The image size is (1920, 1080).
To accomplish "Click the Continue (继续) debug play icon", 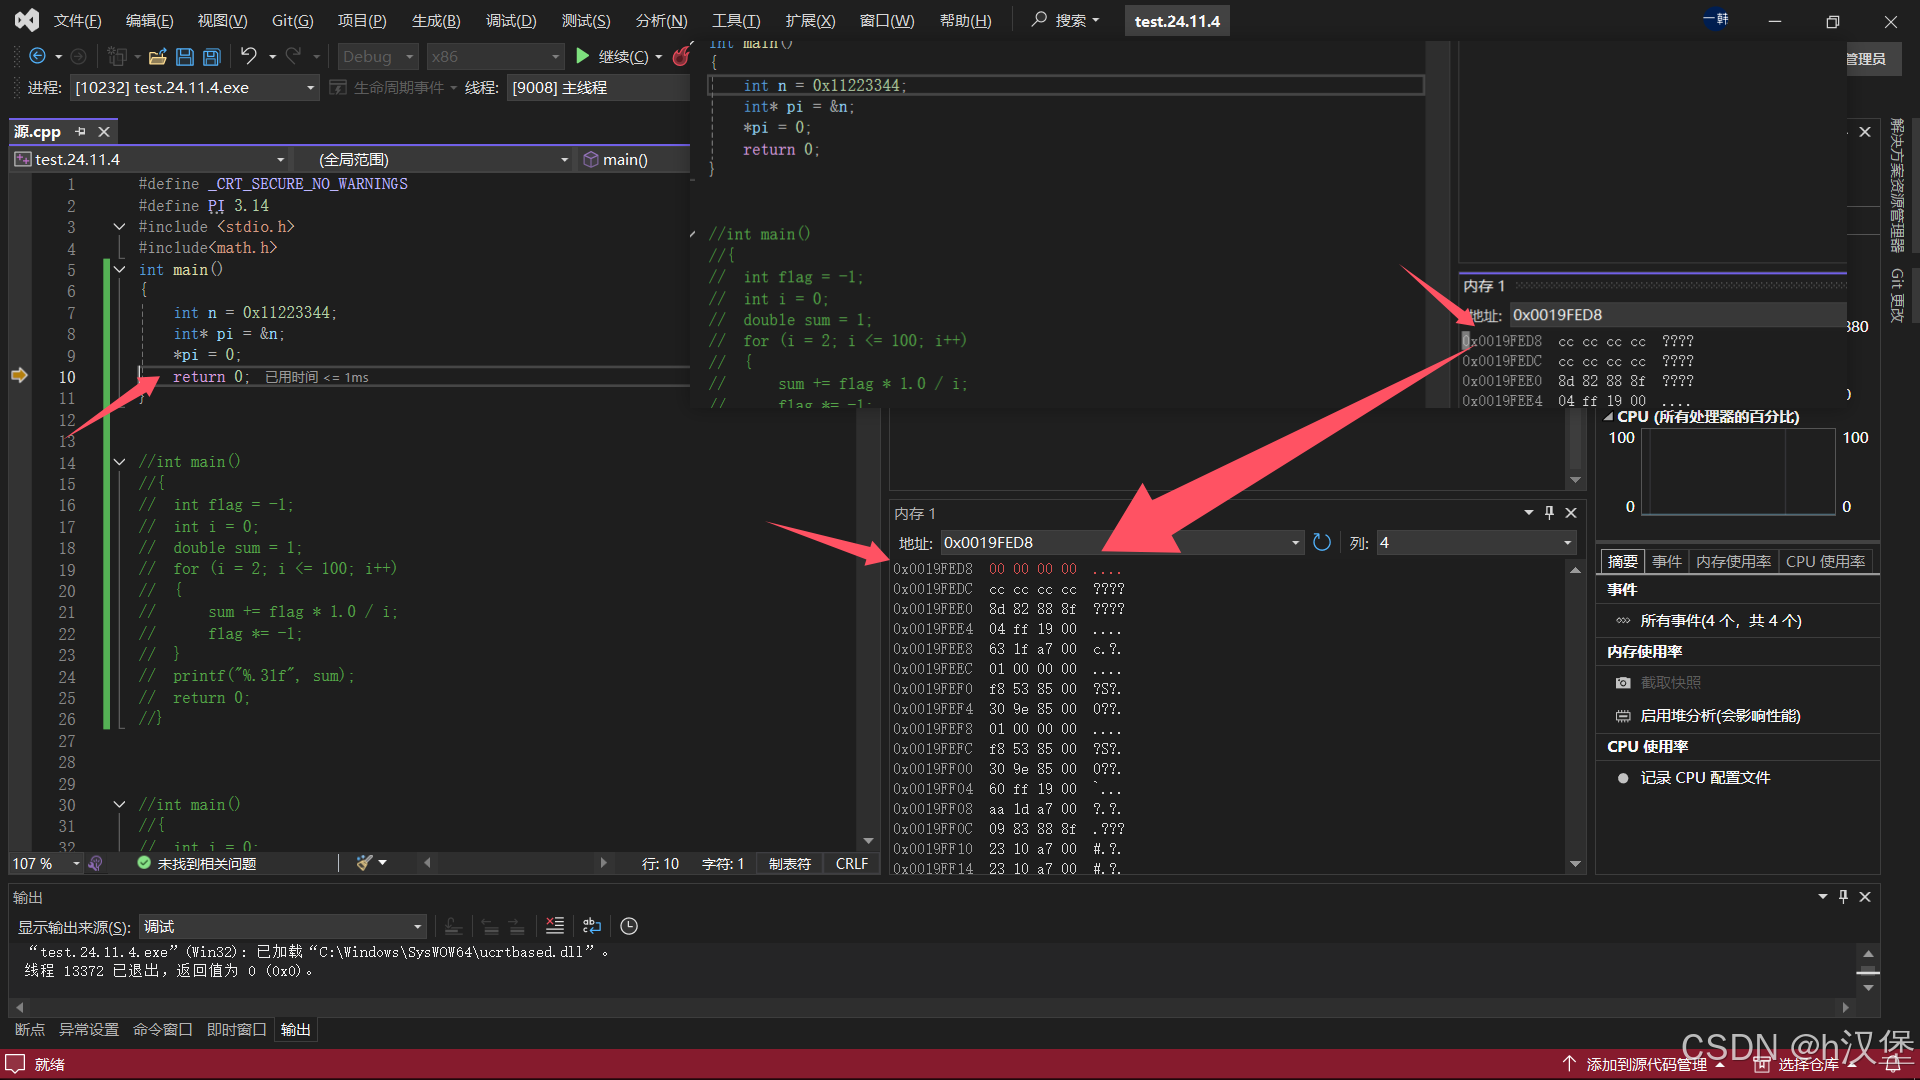I will coord(583,56).
